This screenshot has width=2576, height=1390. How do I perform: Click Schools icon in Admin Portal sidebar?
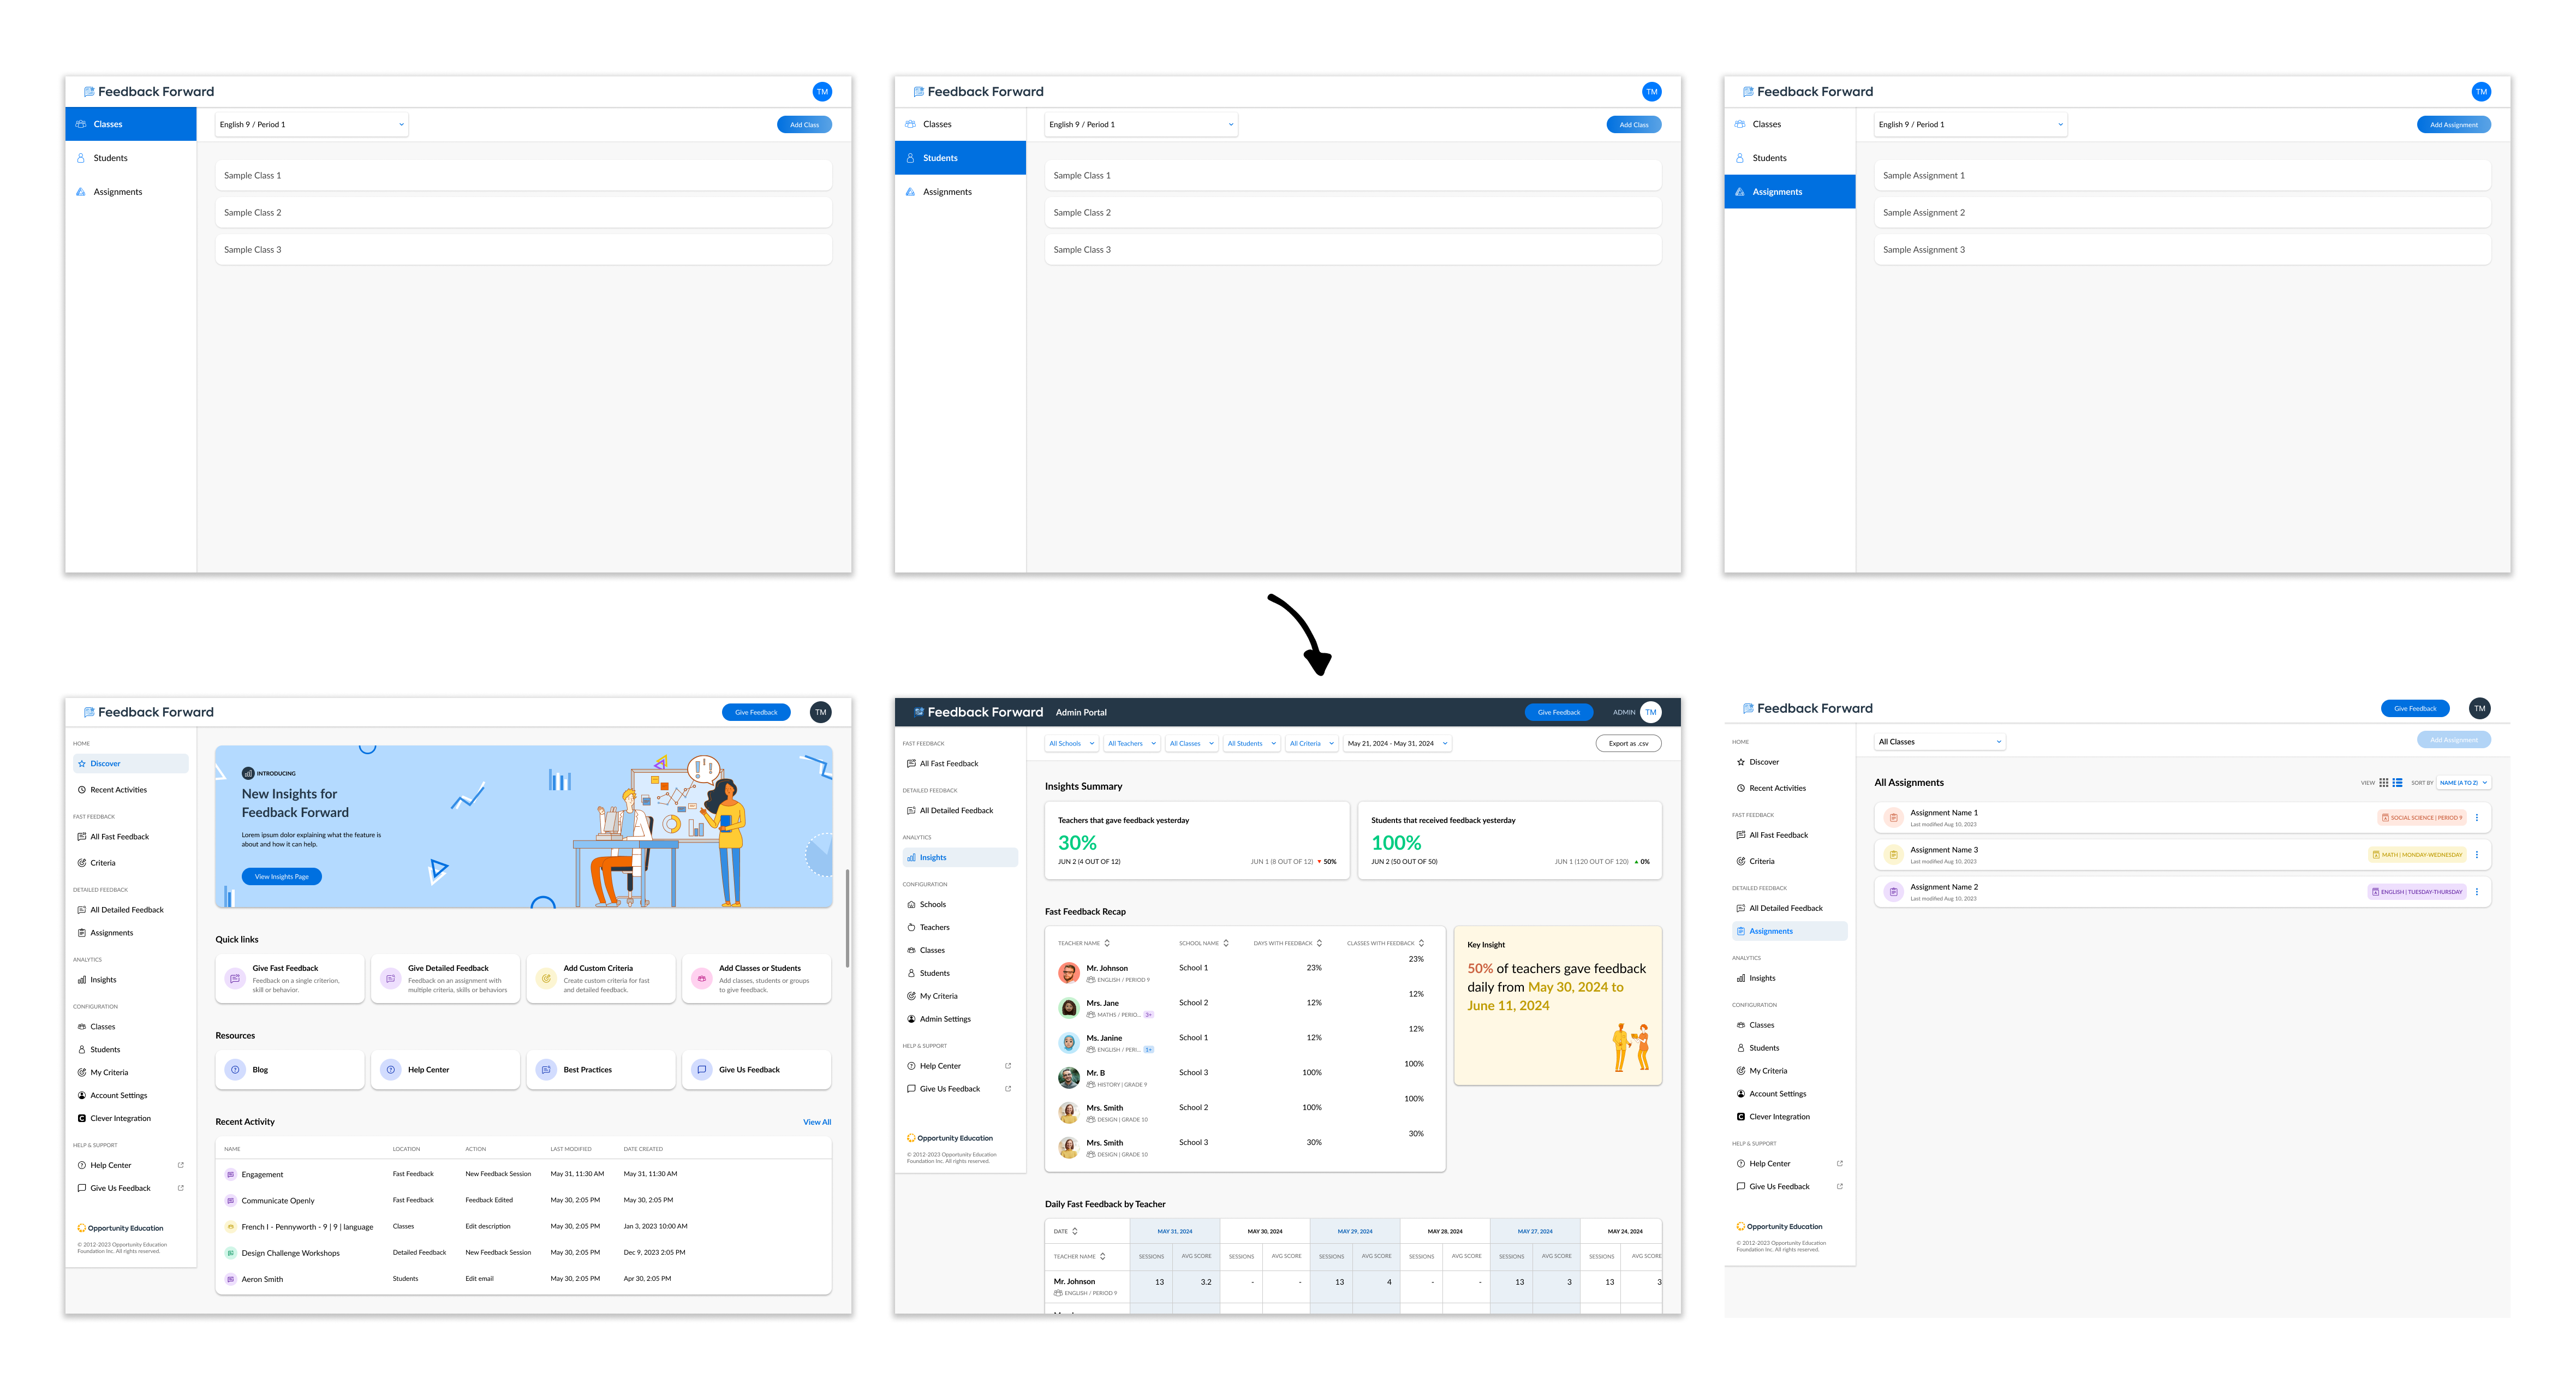(x=911, y=904)
